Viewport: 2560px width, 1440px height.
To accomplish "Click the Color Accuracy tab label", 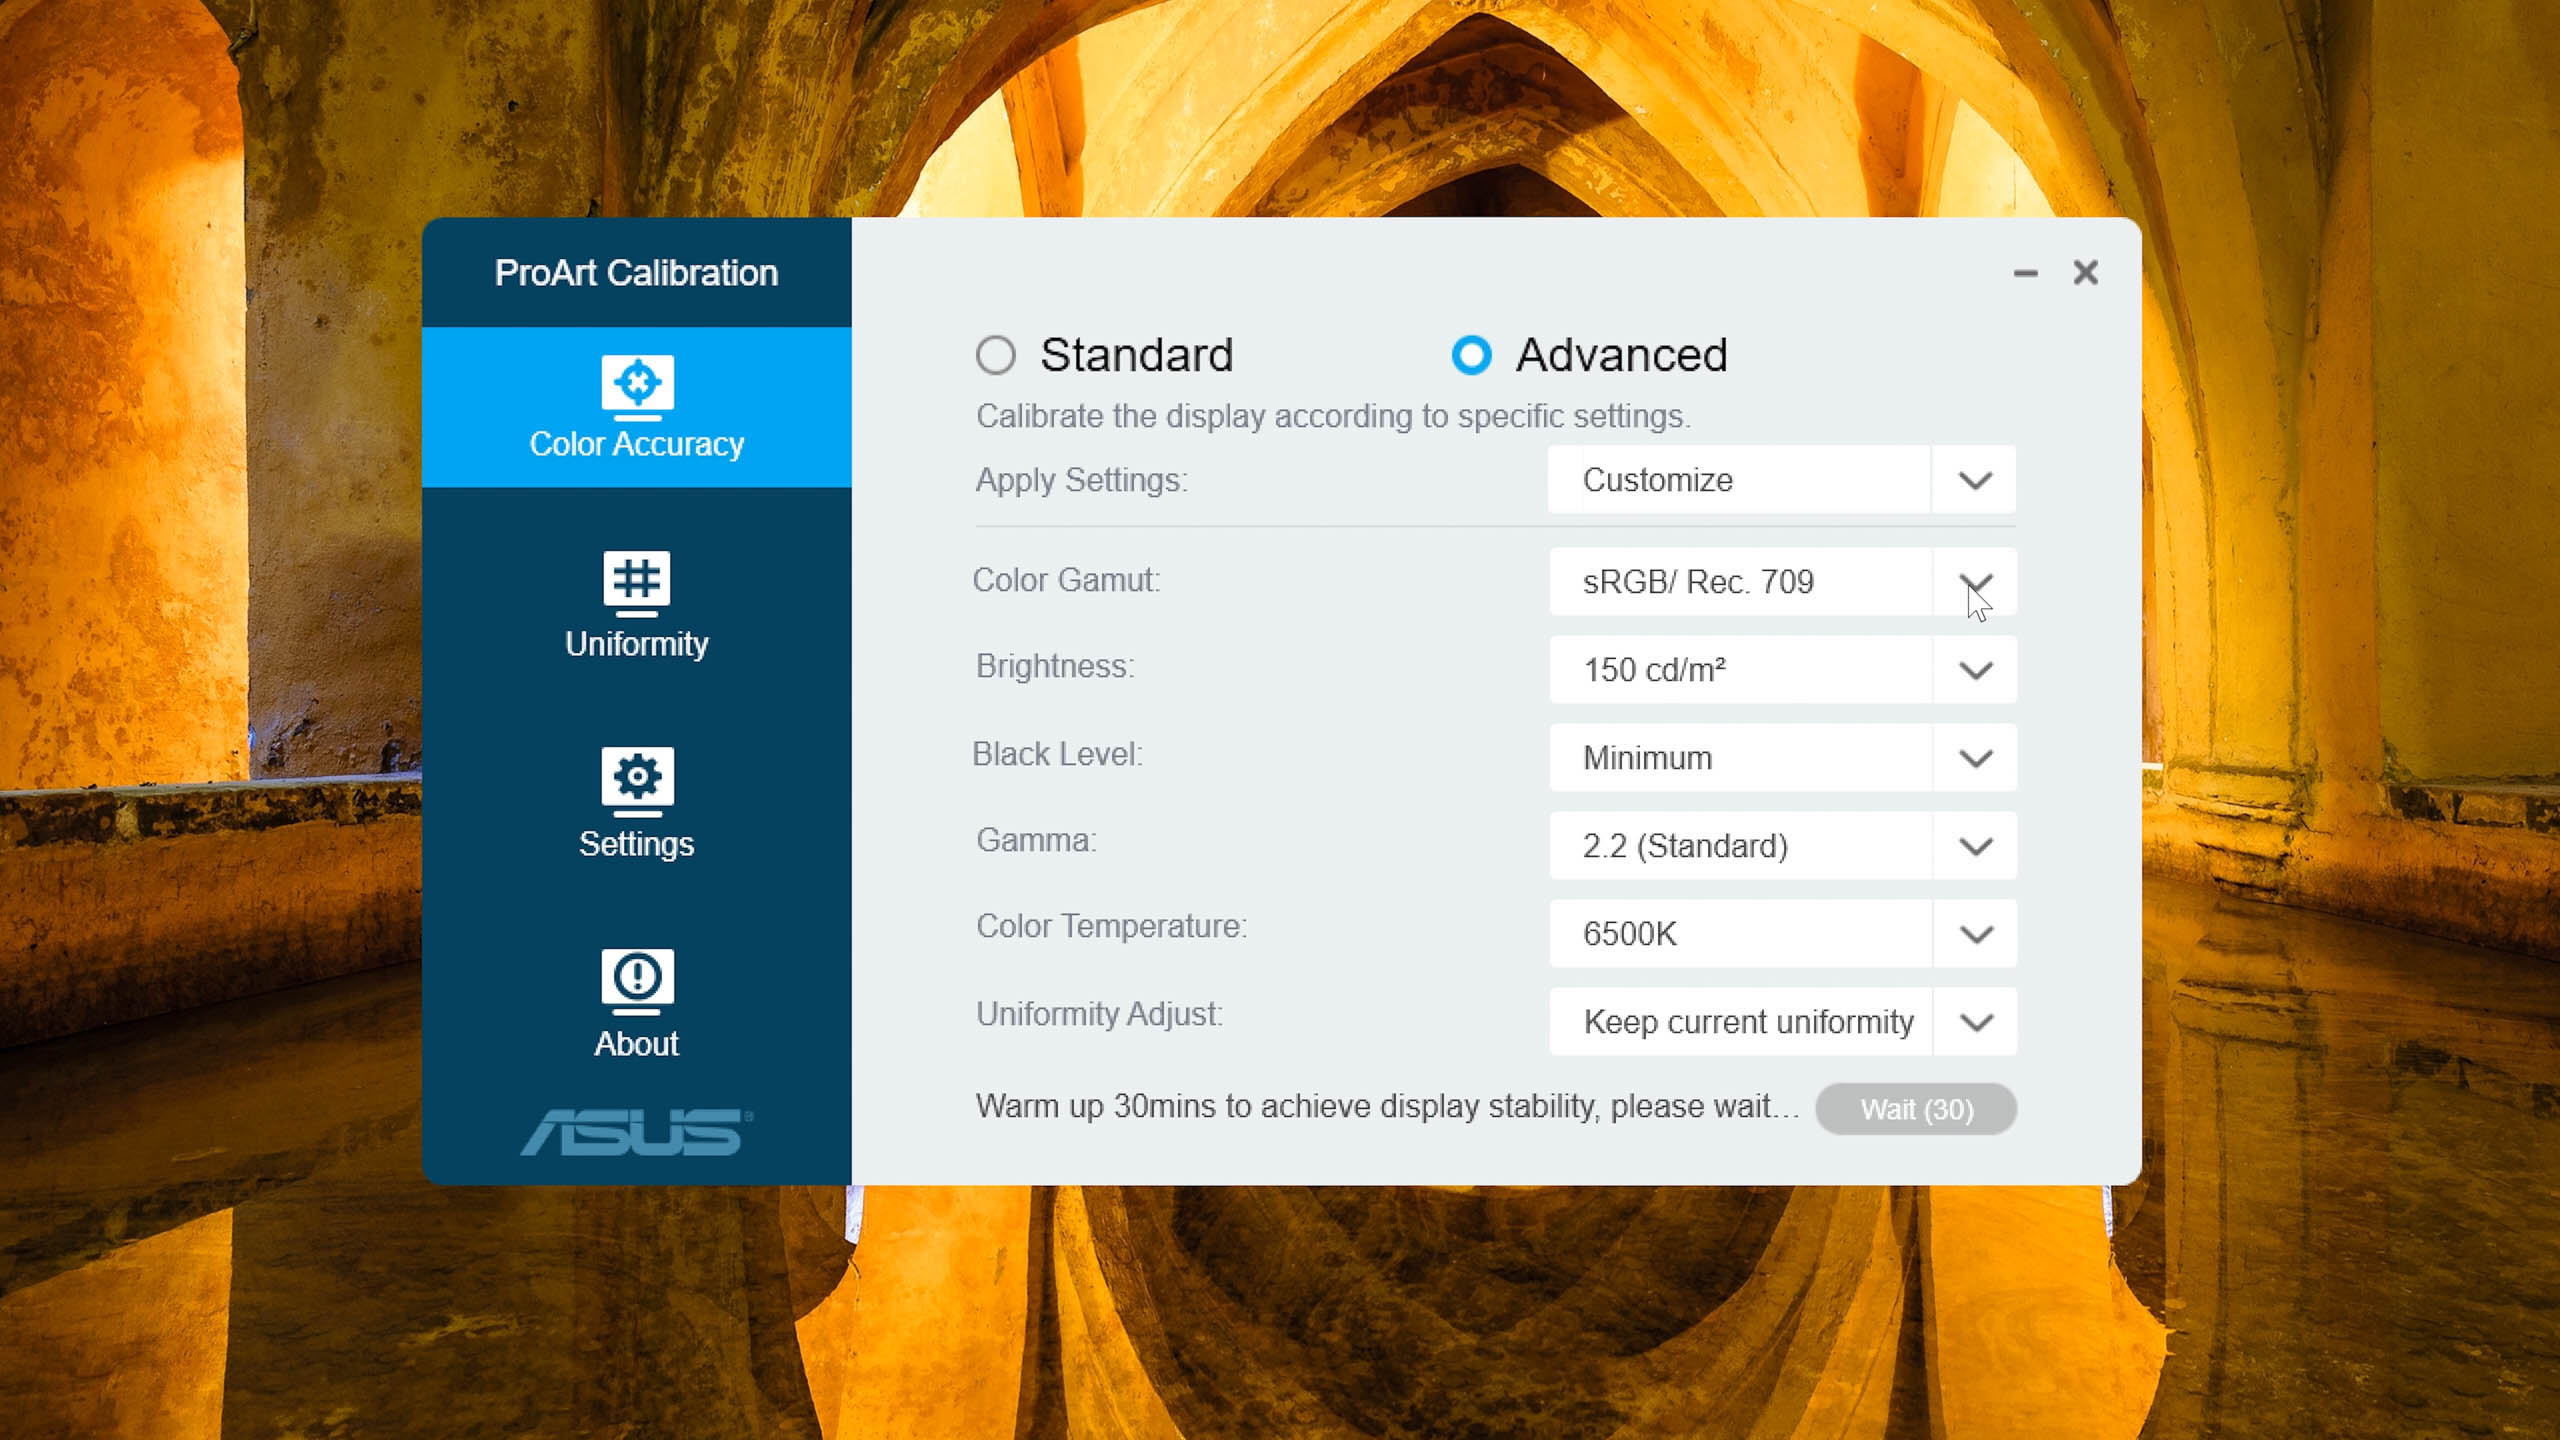I will (637, 444).
